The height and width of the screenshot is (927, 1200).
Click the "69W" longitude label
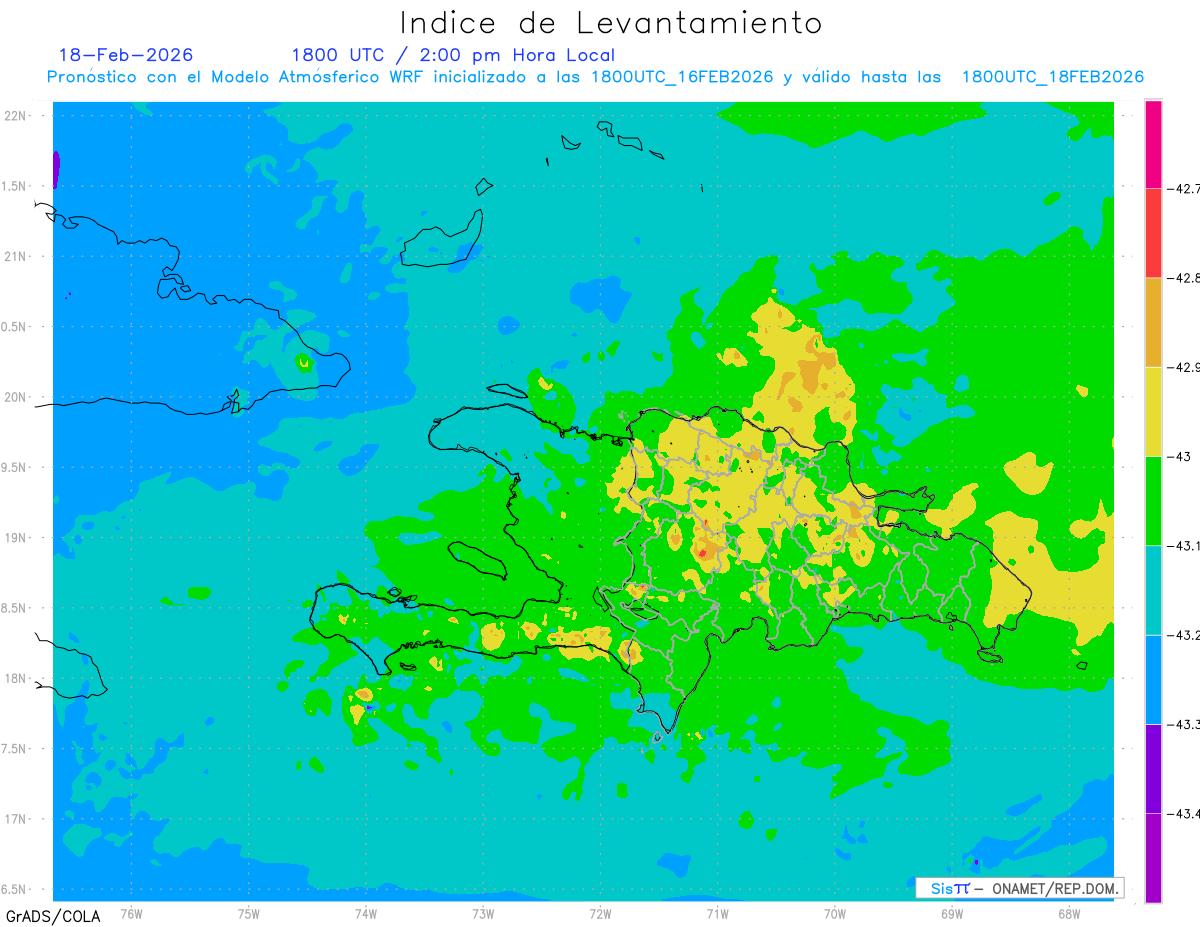click(952, 913)
